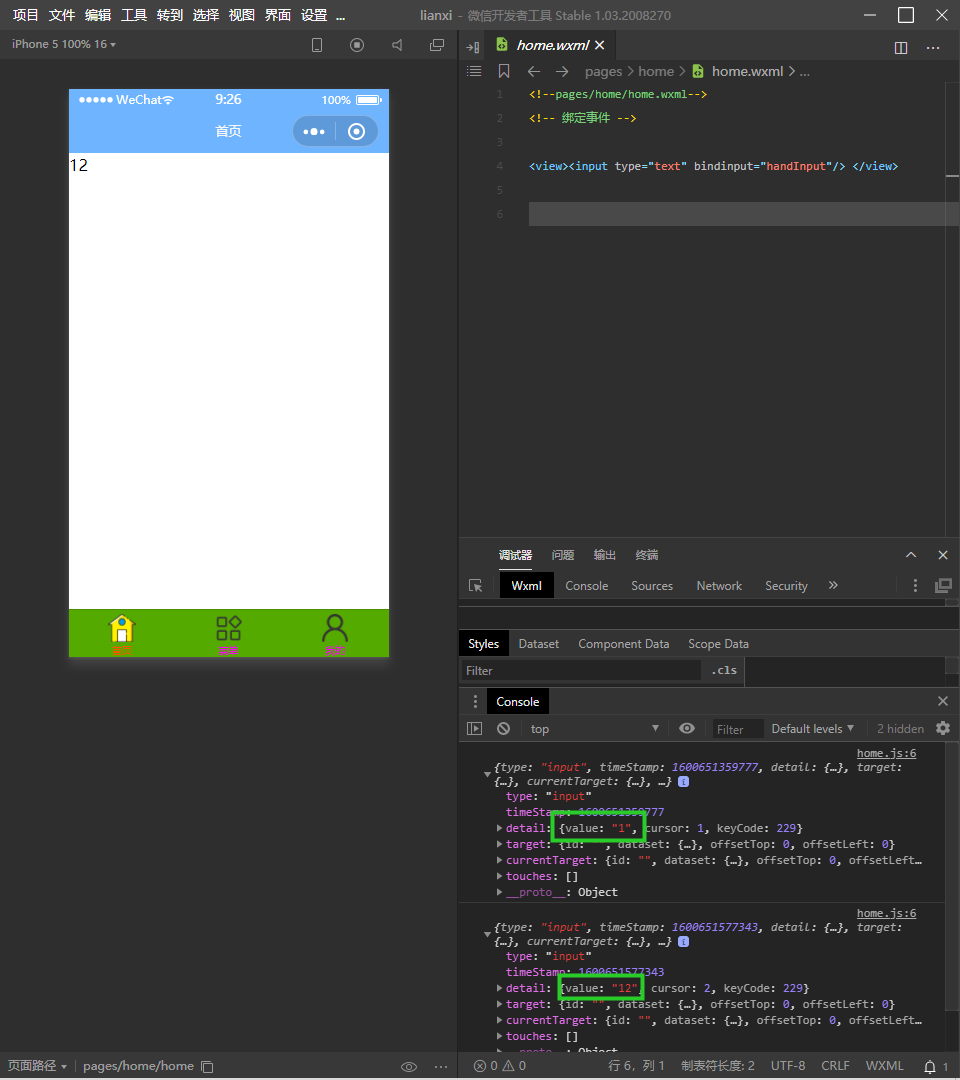The width and height of the screenshot is (960, 1080).
Task: Click the simulator capsule close circle
Action: point(356,131)
